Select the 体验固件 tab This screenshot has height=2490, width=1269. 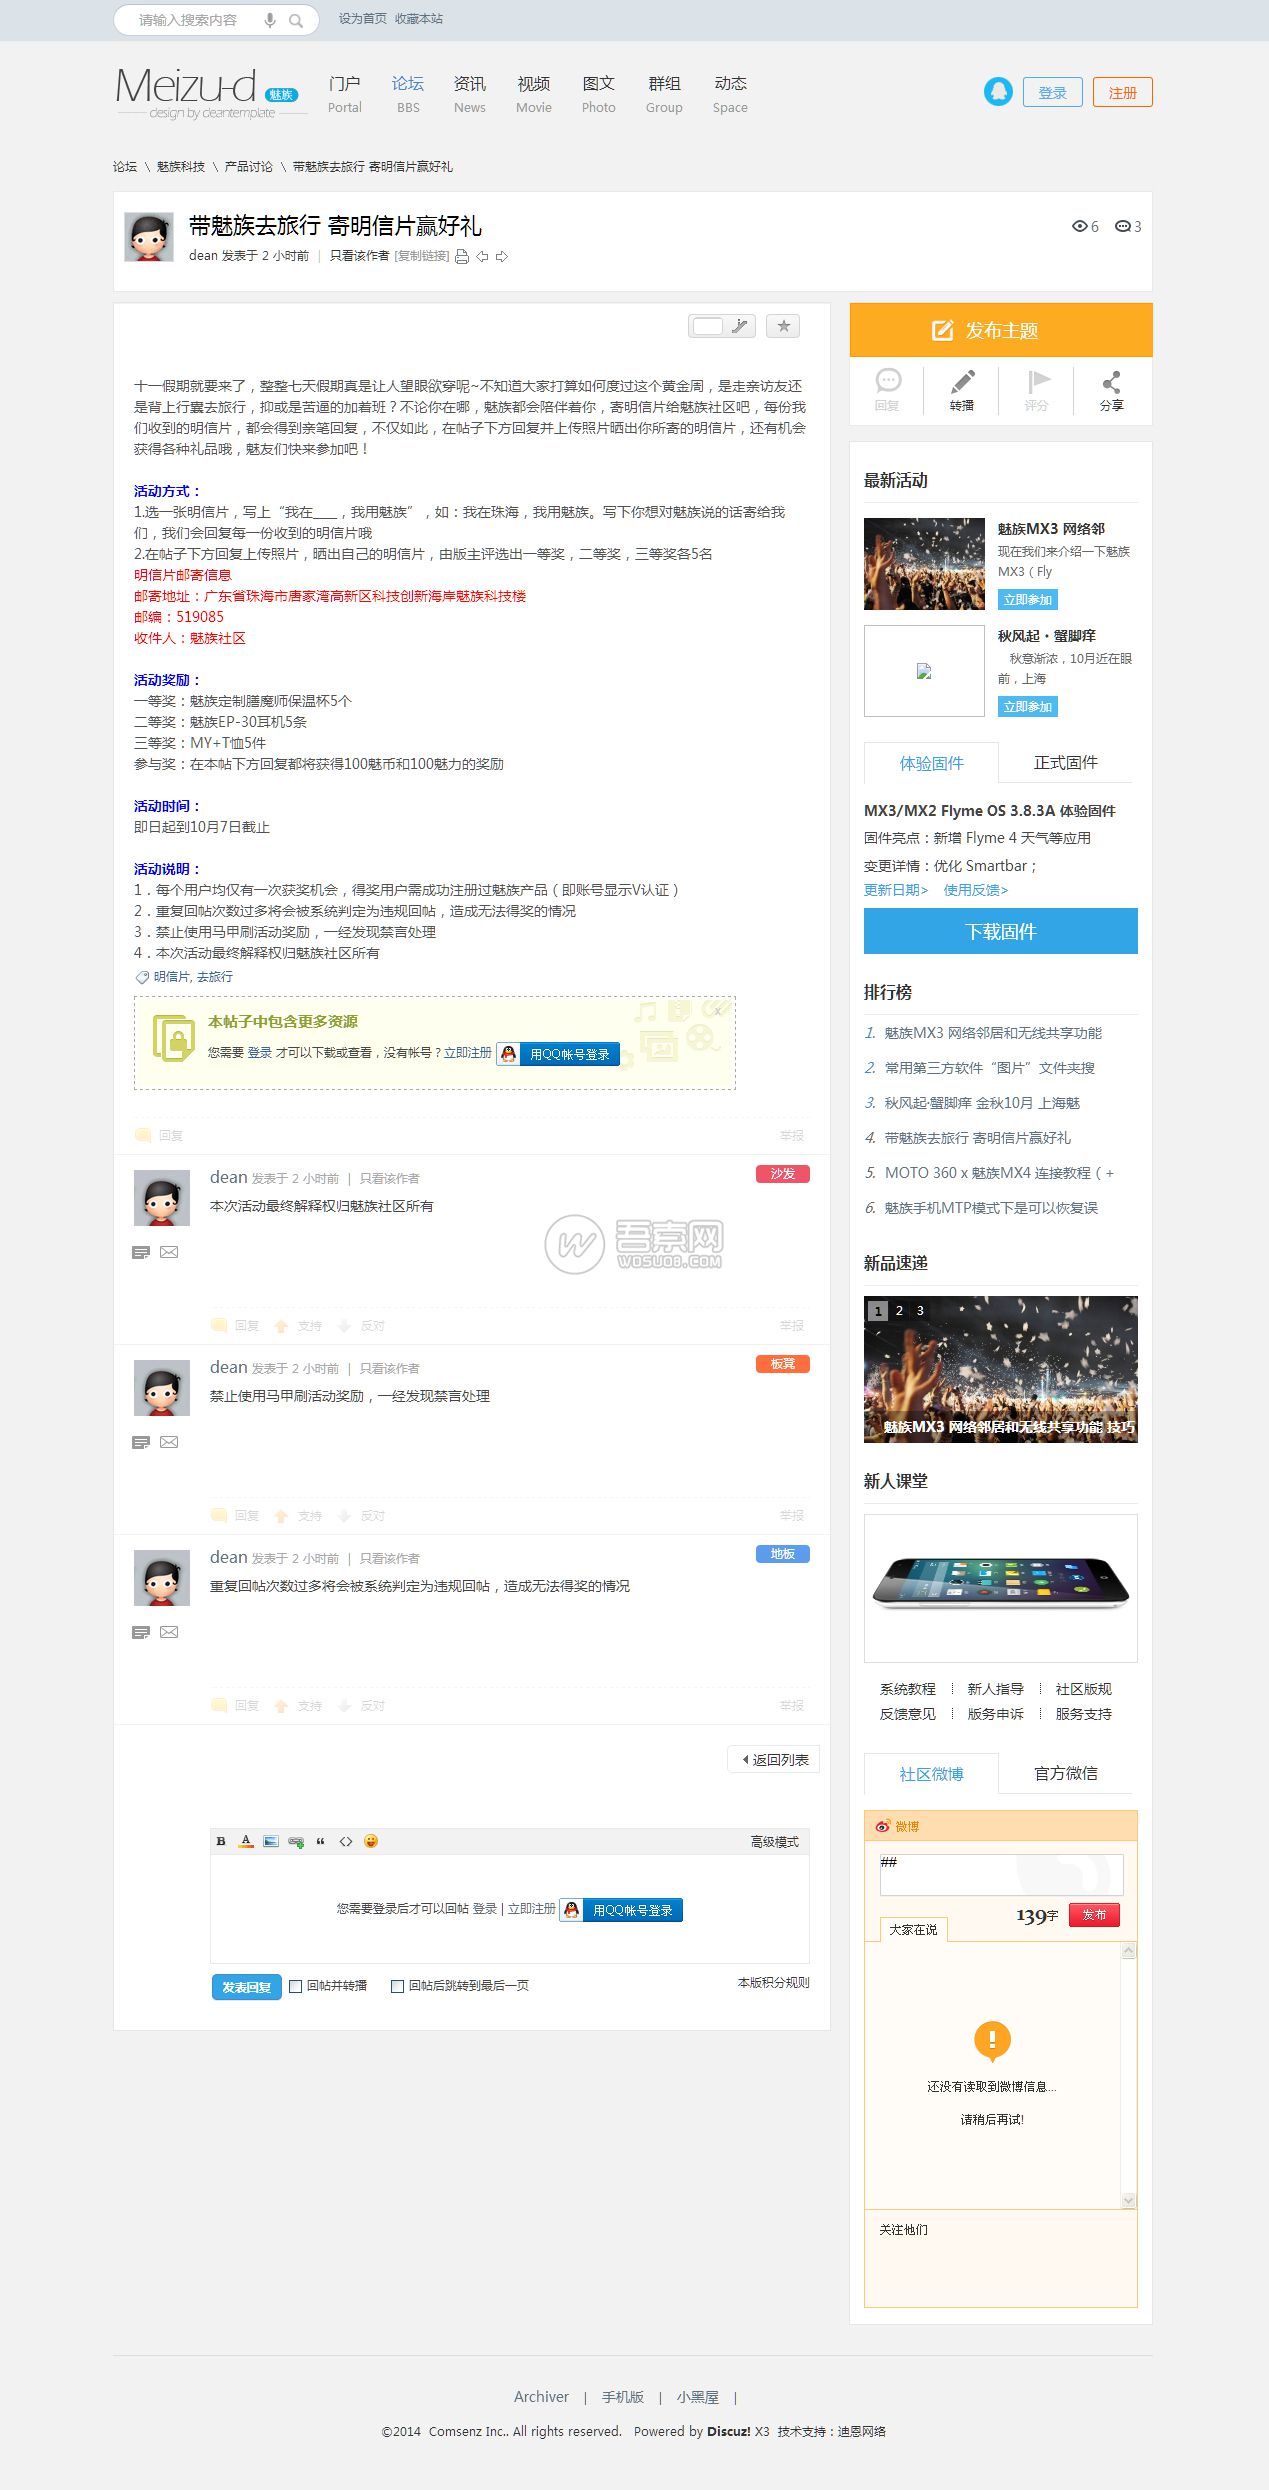tap(931, 763)
